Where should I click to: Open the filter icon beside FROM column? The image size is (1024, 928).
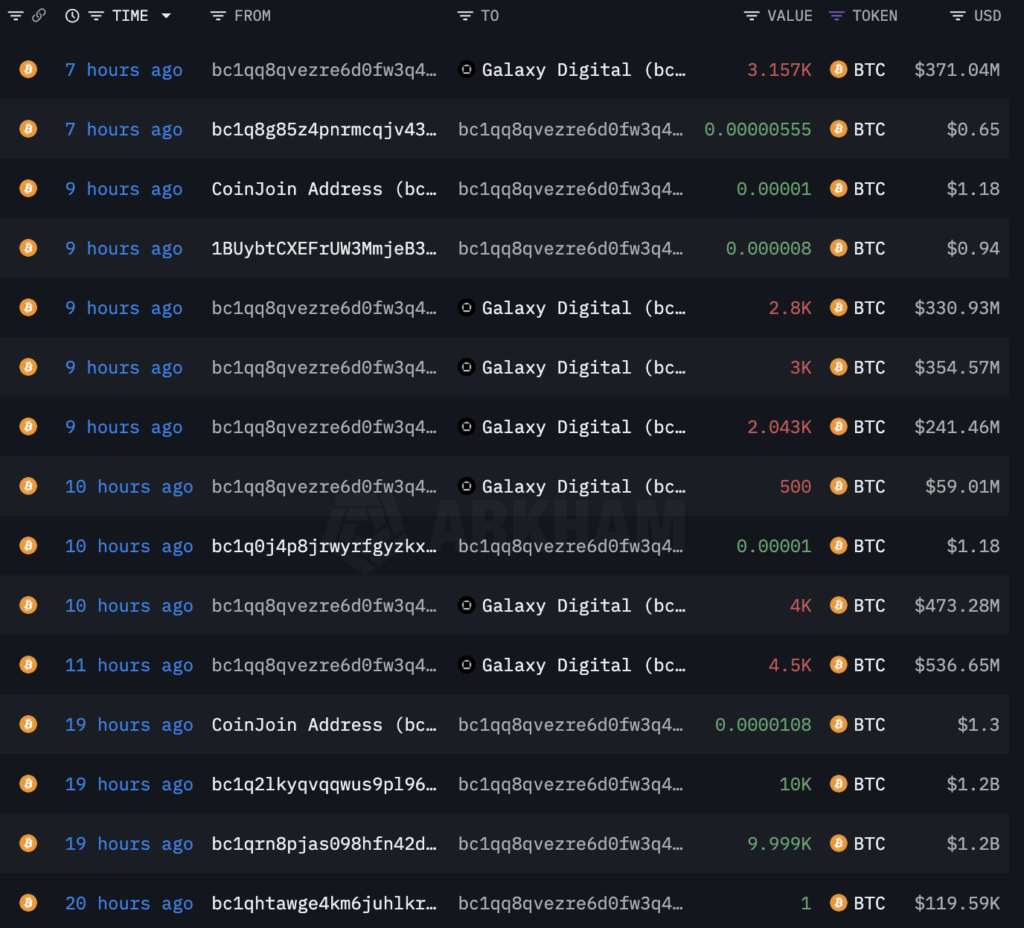tap(218, 15)
